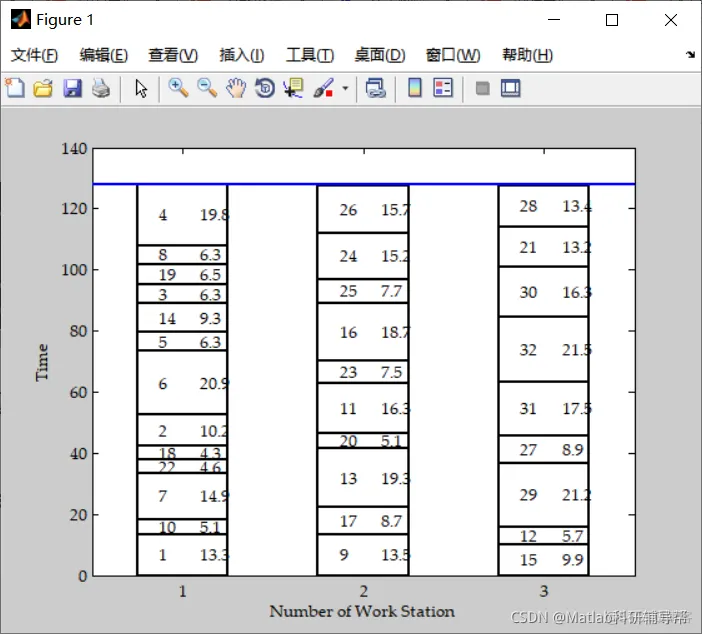Print the figure using the printer icon
The width and height of the screenshot is (702, 634).
pyautogui.click(x=101, y=88)
